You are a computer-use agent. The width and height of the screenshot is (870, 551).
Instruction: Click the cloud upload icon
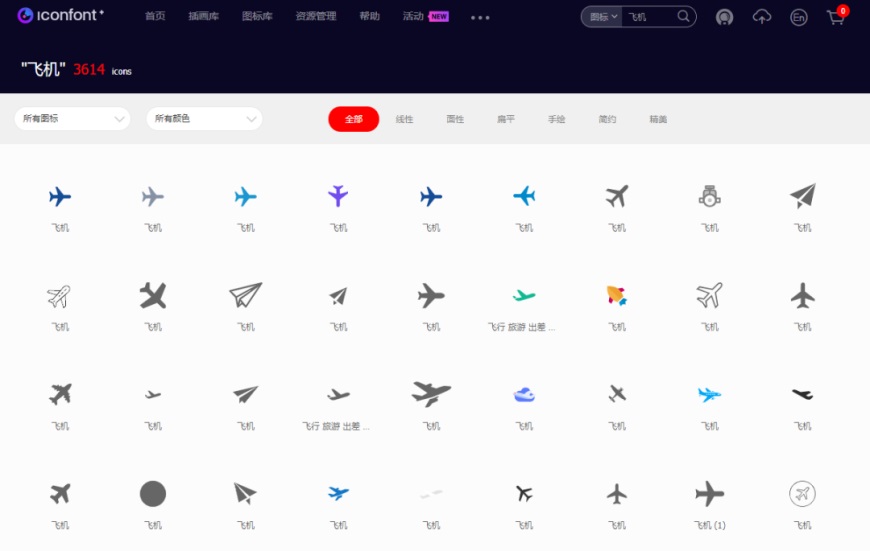[761, 17]
